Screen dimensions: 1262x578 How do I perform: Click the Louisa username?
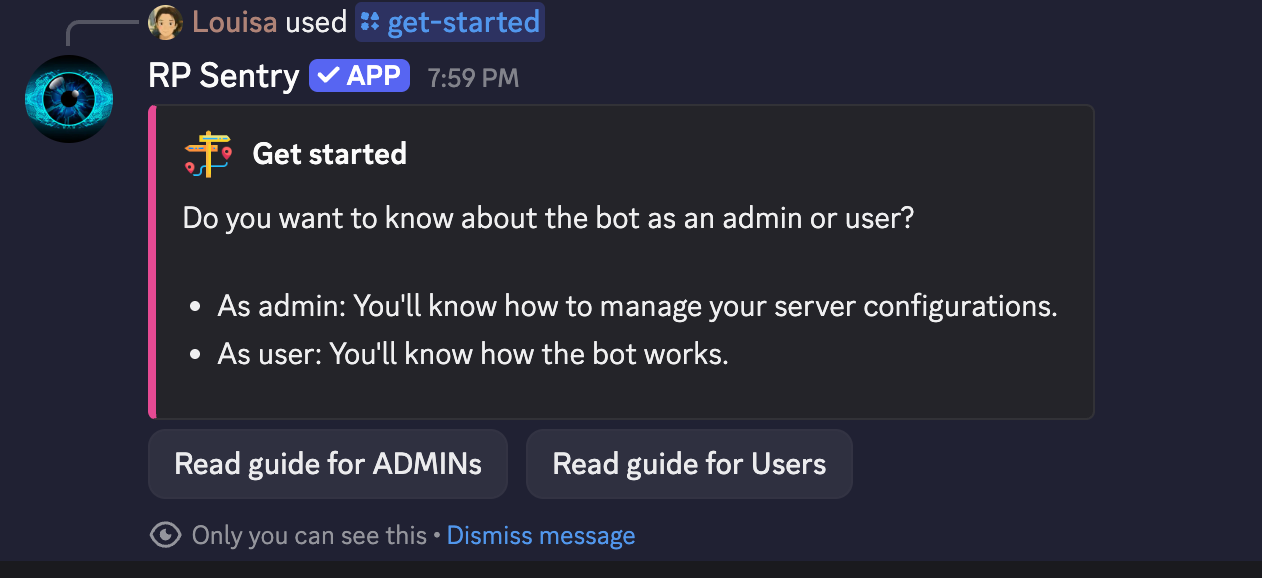click(234, 22)
